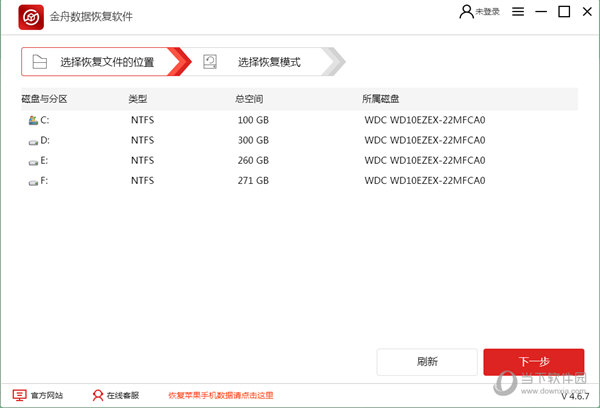Minimize the recovery software window
The image size is (600, 408).
click(x=541, y=12)
